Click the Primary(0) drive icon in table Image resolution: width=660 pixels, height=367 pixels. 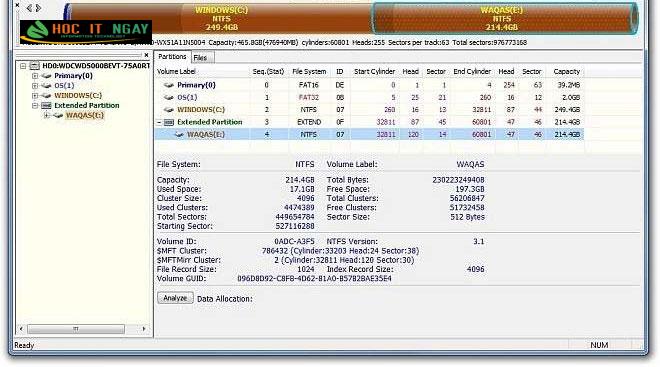pyautogui.click(x=169, y=85)
